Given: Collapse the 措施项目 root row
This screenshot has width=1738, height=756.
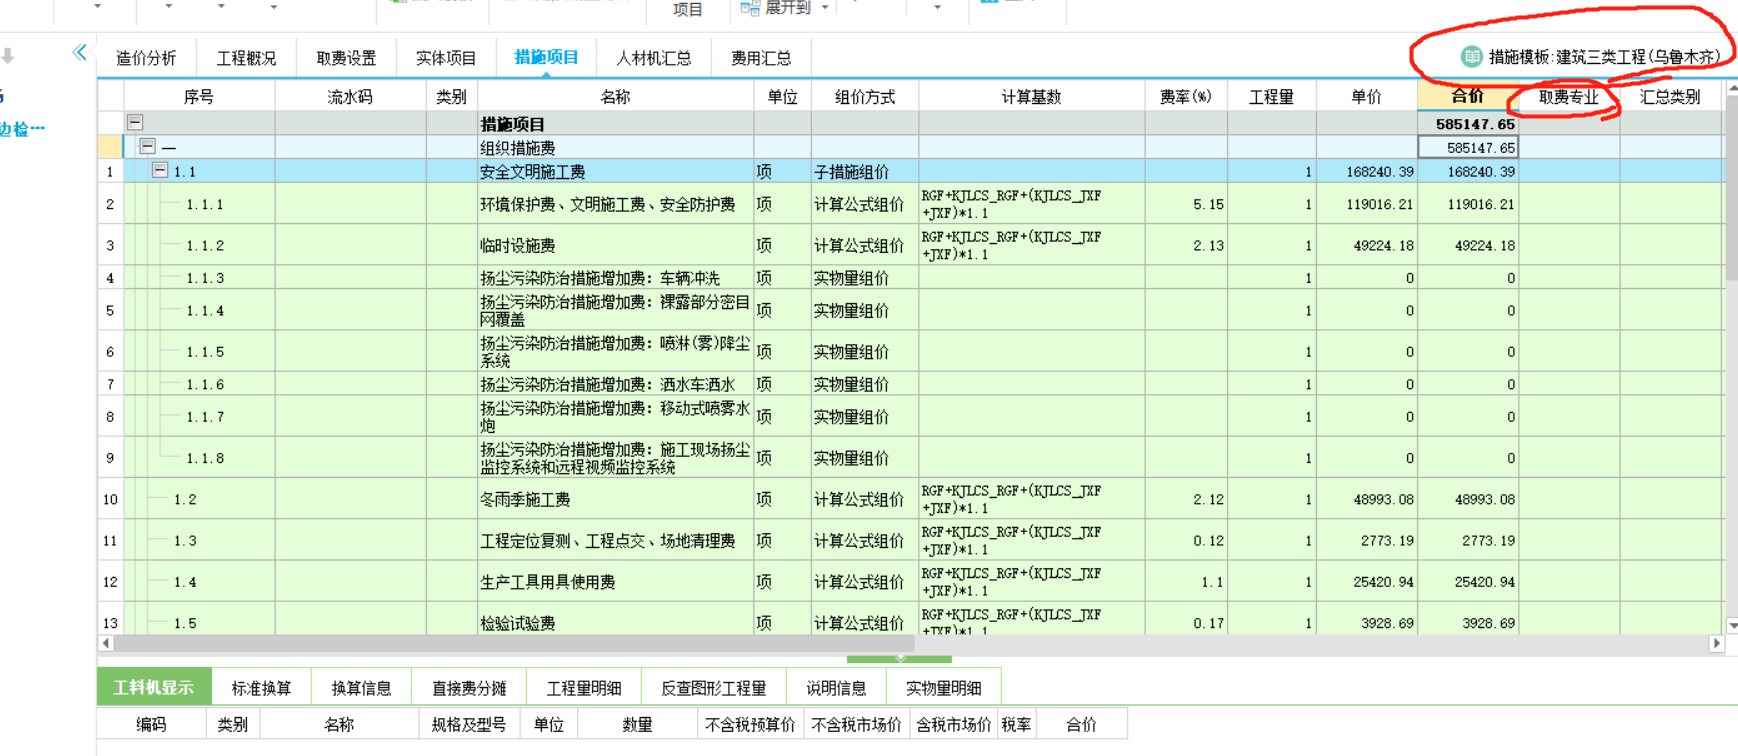Looking at the screenshot, I should [135, 123].
